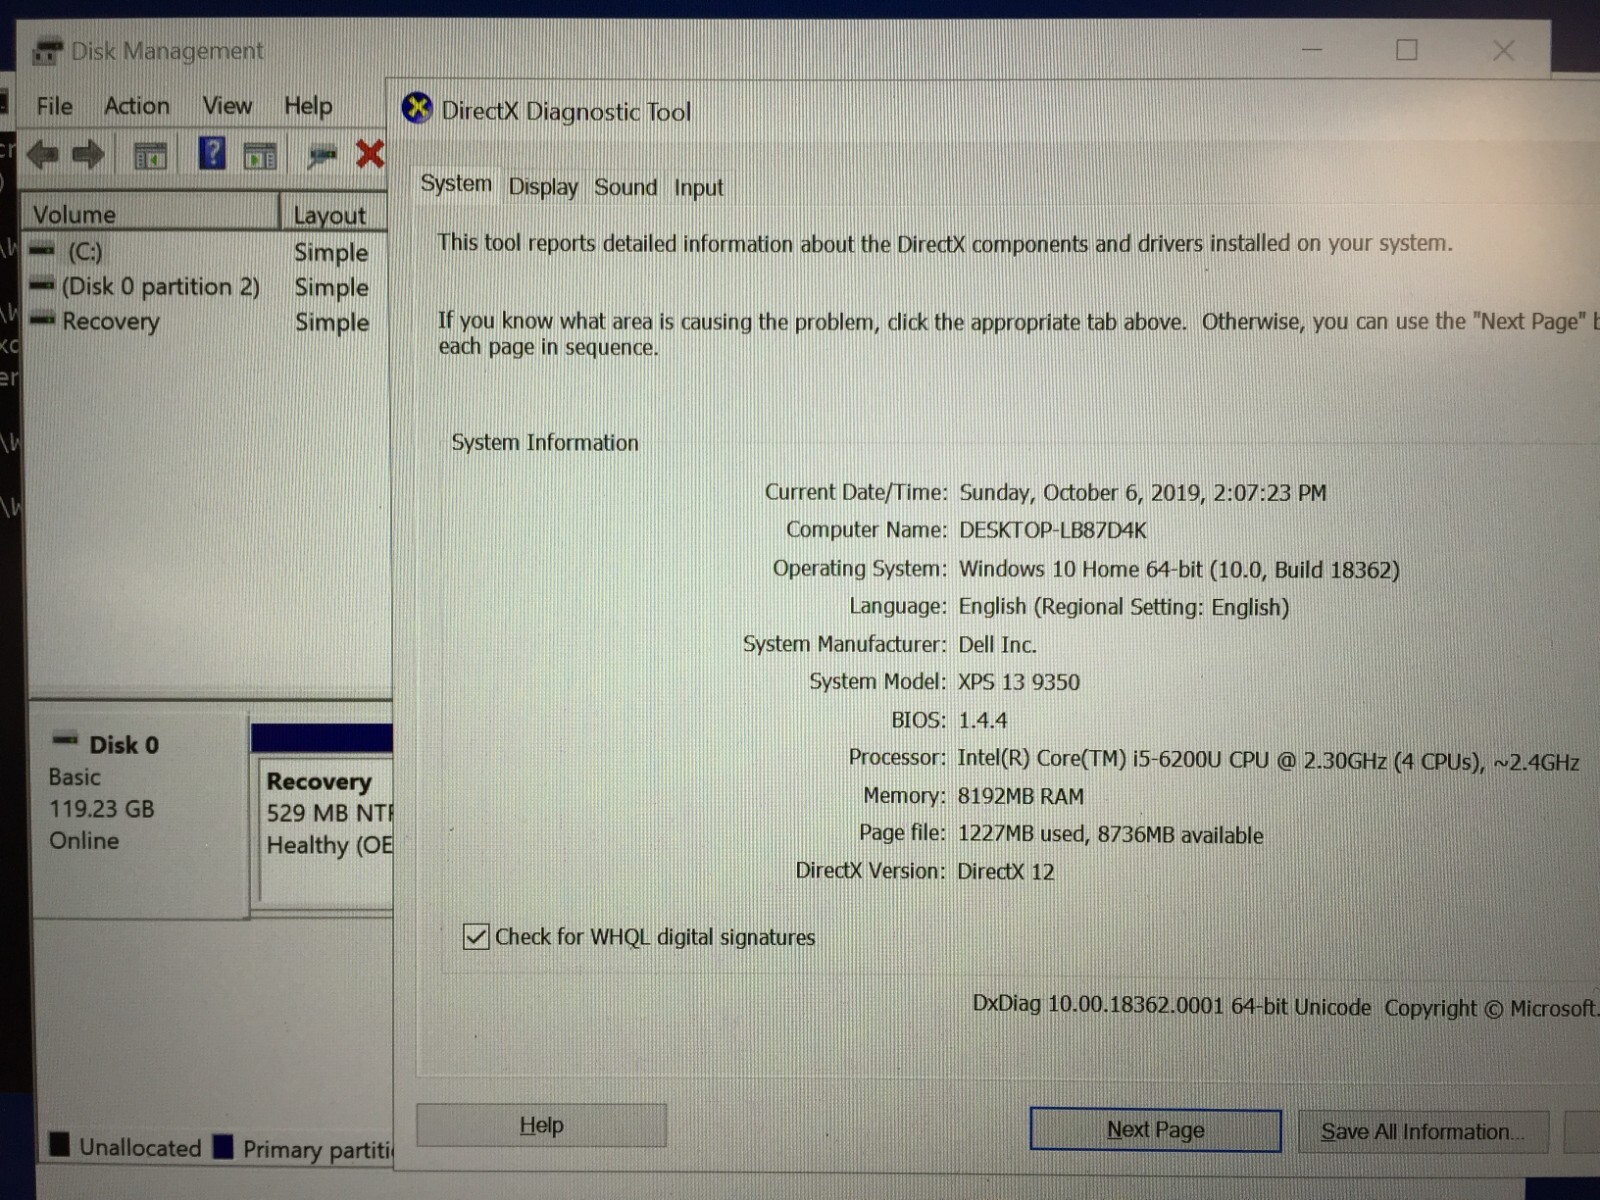
Task: Click the 119.23 GB disk size text
Action: click(101, 808)
